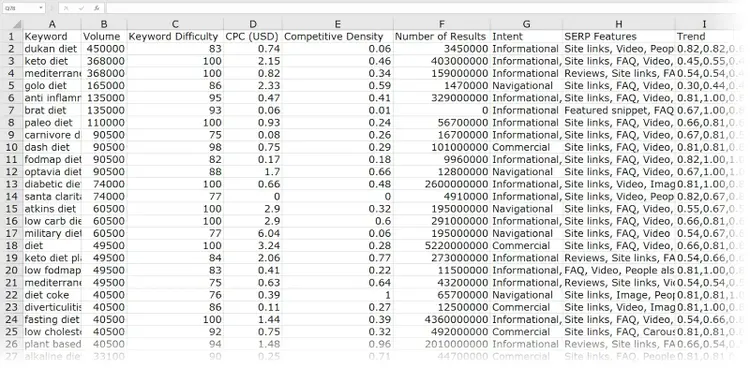Select 'Navigational' intent cell in golo diet row

[526, 86]
